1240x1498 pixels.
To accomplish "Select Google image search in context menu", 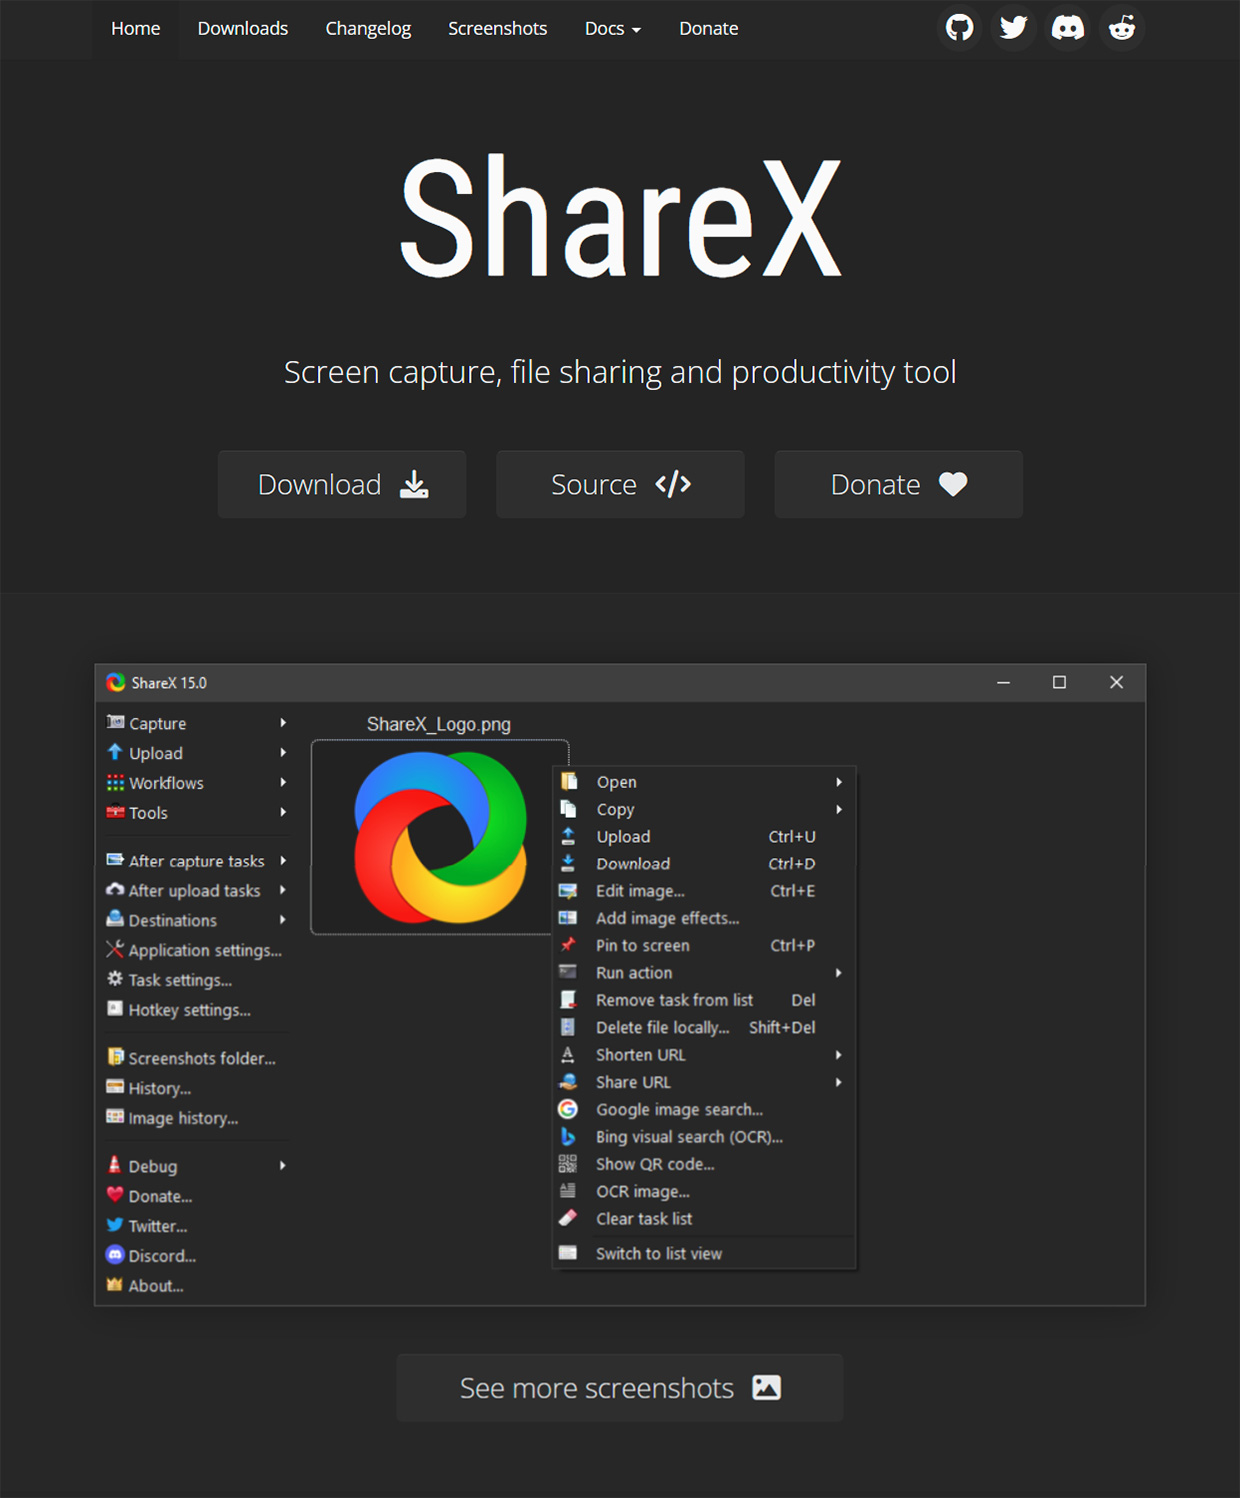I will point(678,1109).
